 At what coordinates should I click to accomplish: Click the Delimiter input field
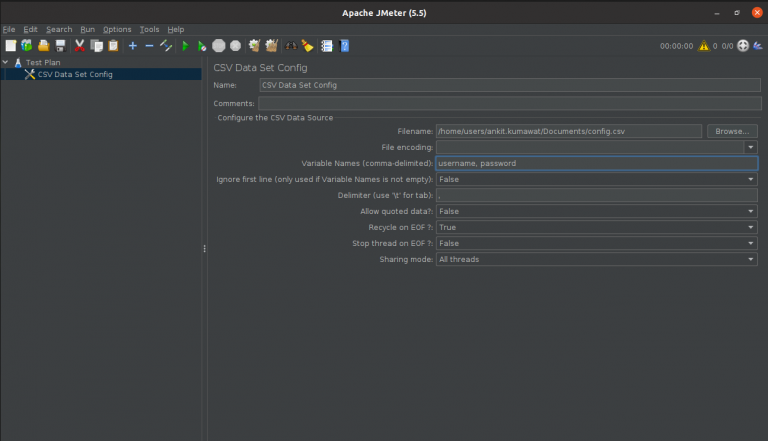coord(597,195)
